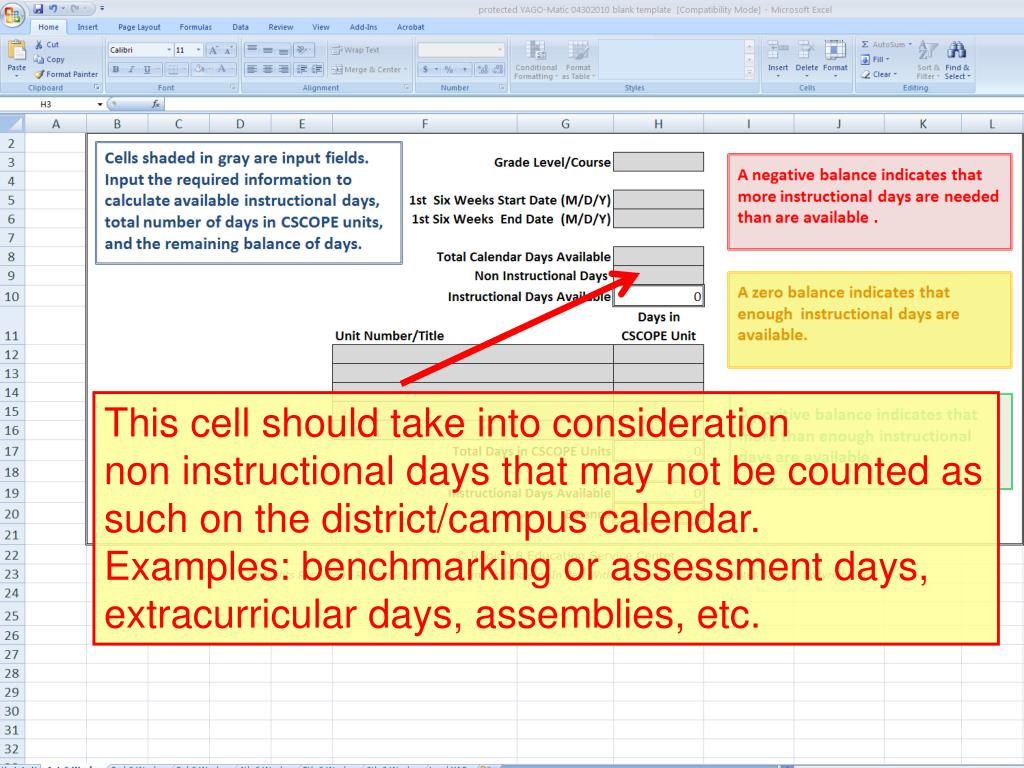
Task: Open the Acrobat tab
Action: (411, 27)
